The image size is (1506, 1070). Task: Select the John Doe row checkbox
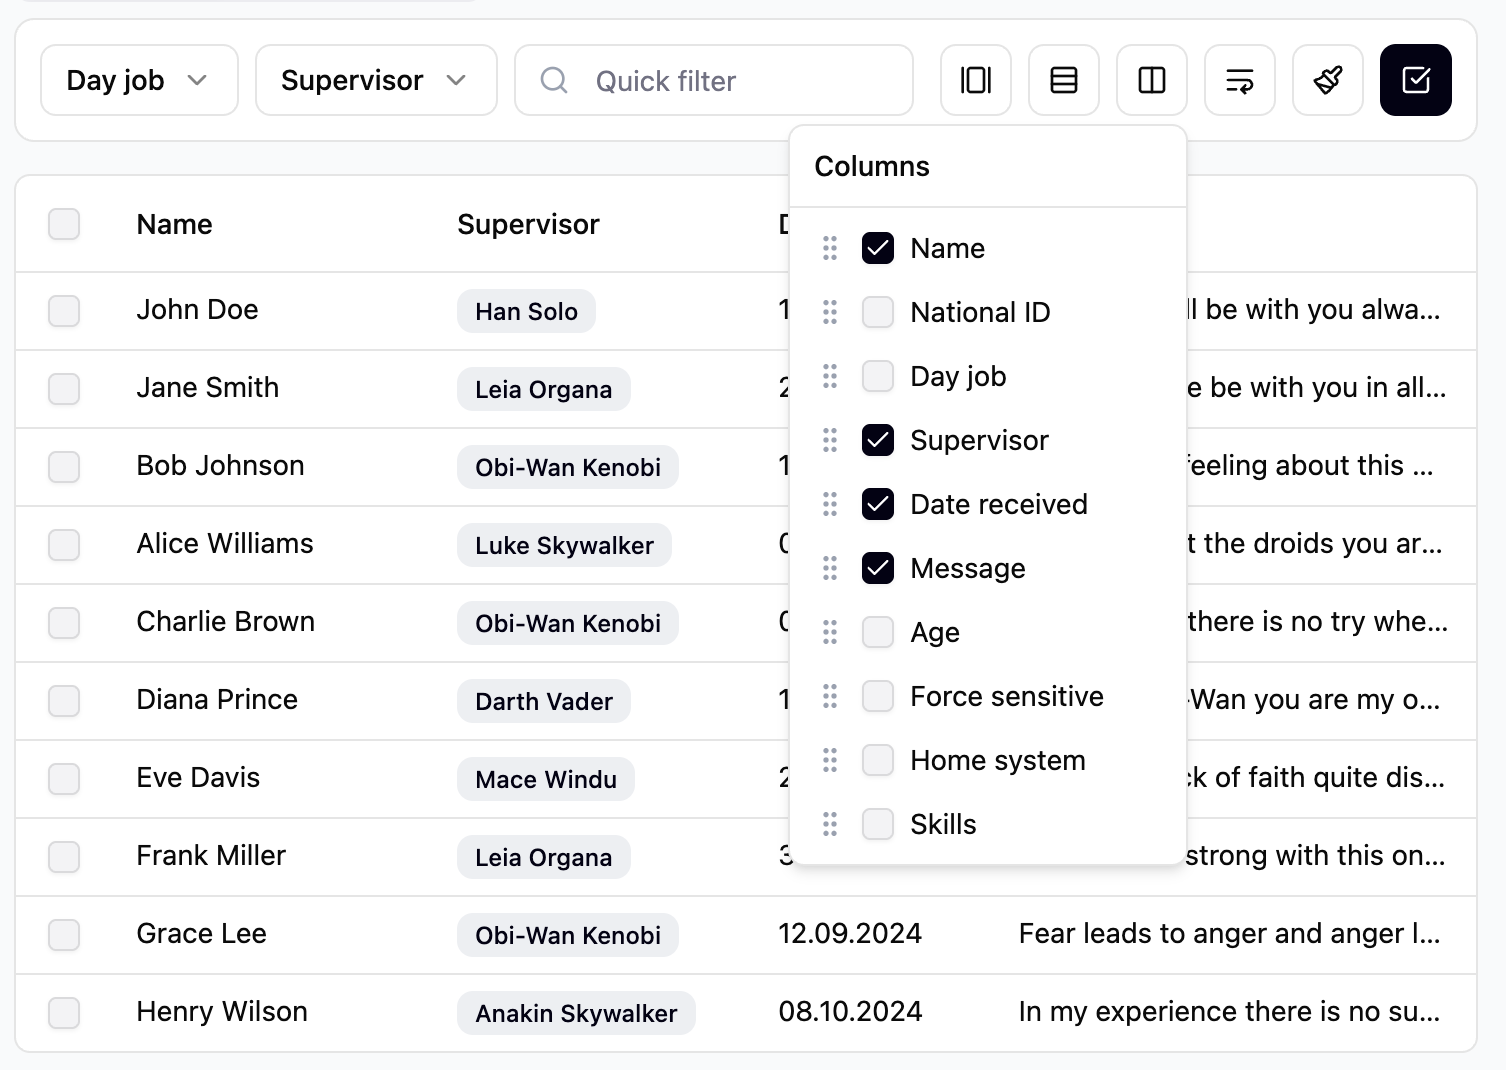[x=64, y=310]
